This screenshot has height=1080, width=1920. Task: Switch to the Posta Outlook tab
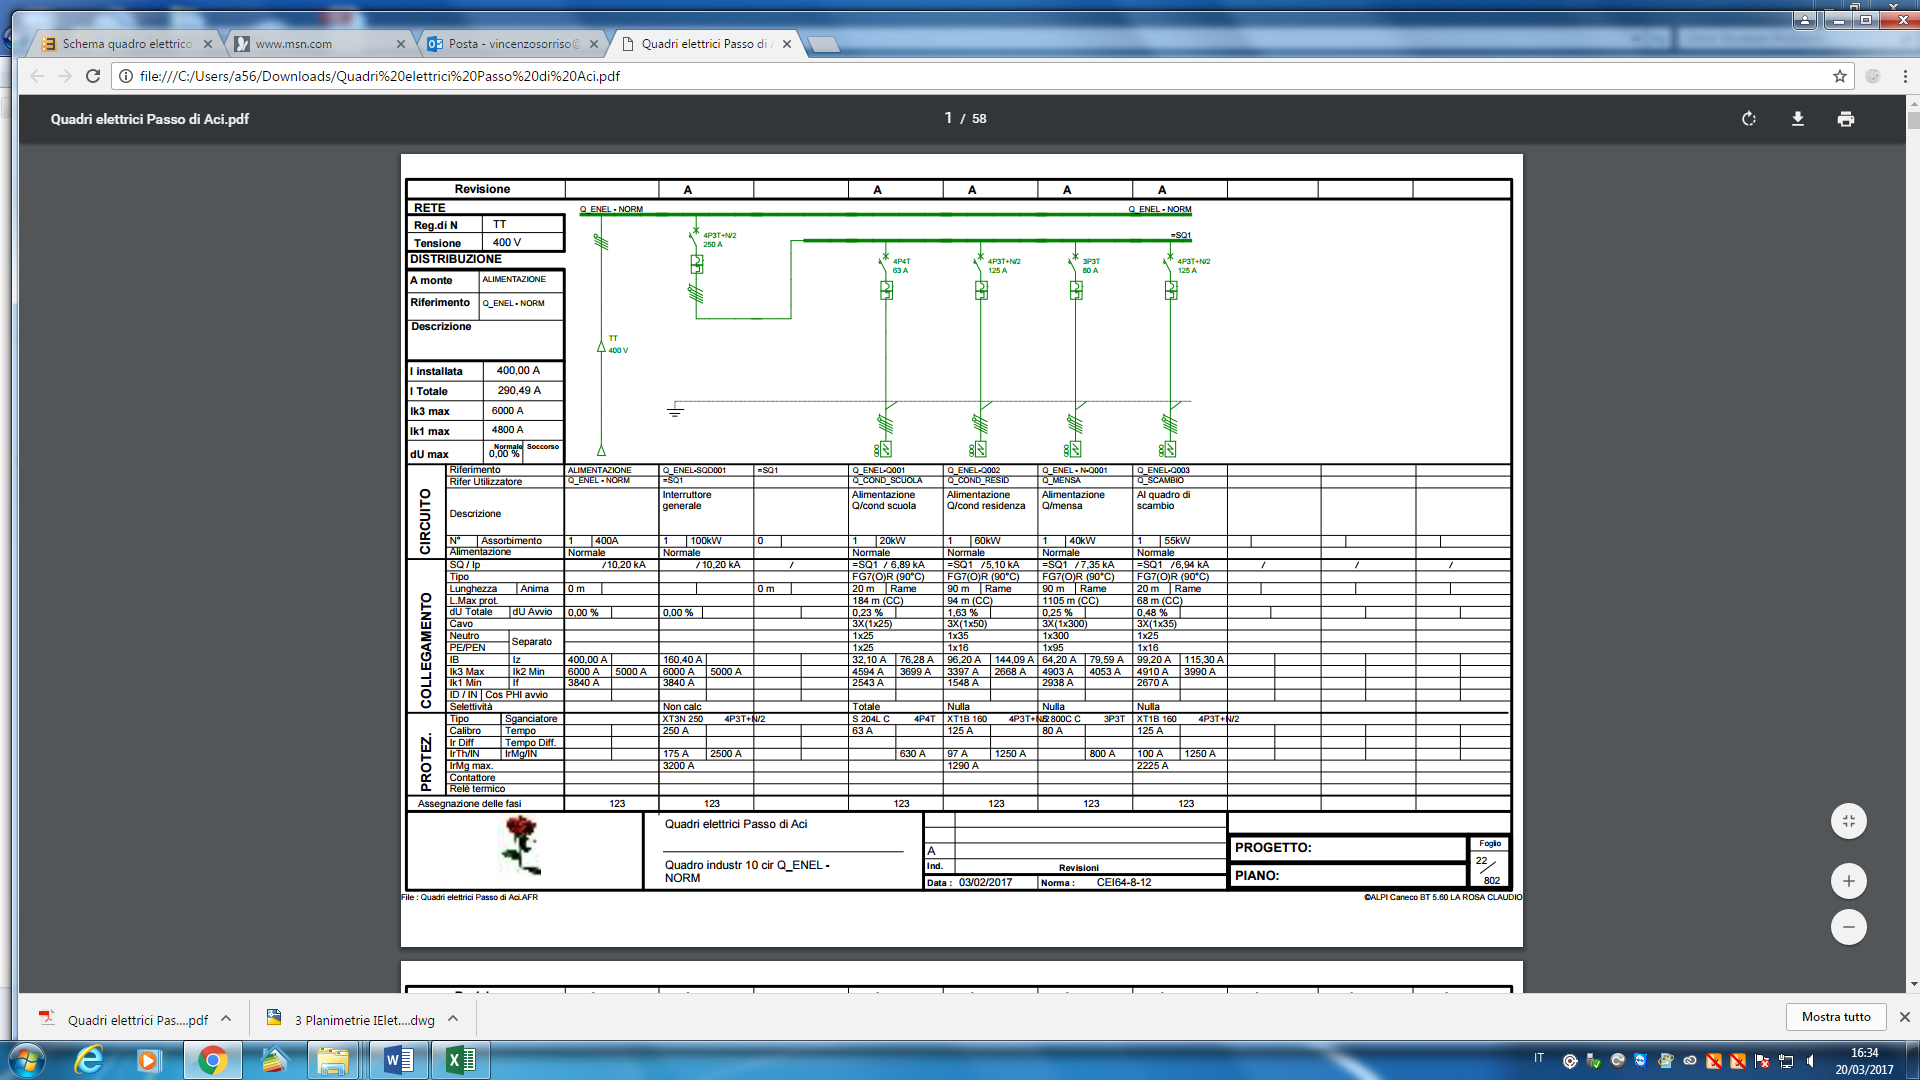510,44
